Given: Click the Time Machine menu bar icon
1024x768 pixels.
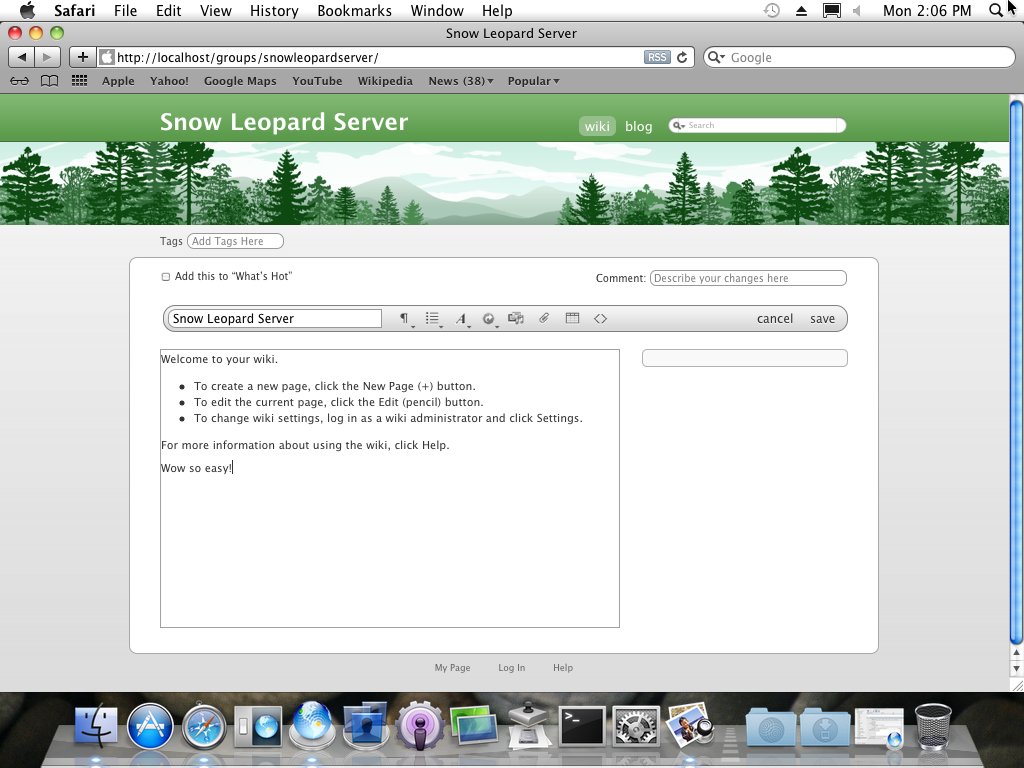Looking at the screenshot, I should coord(772,10).
